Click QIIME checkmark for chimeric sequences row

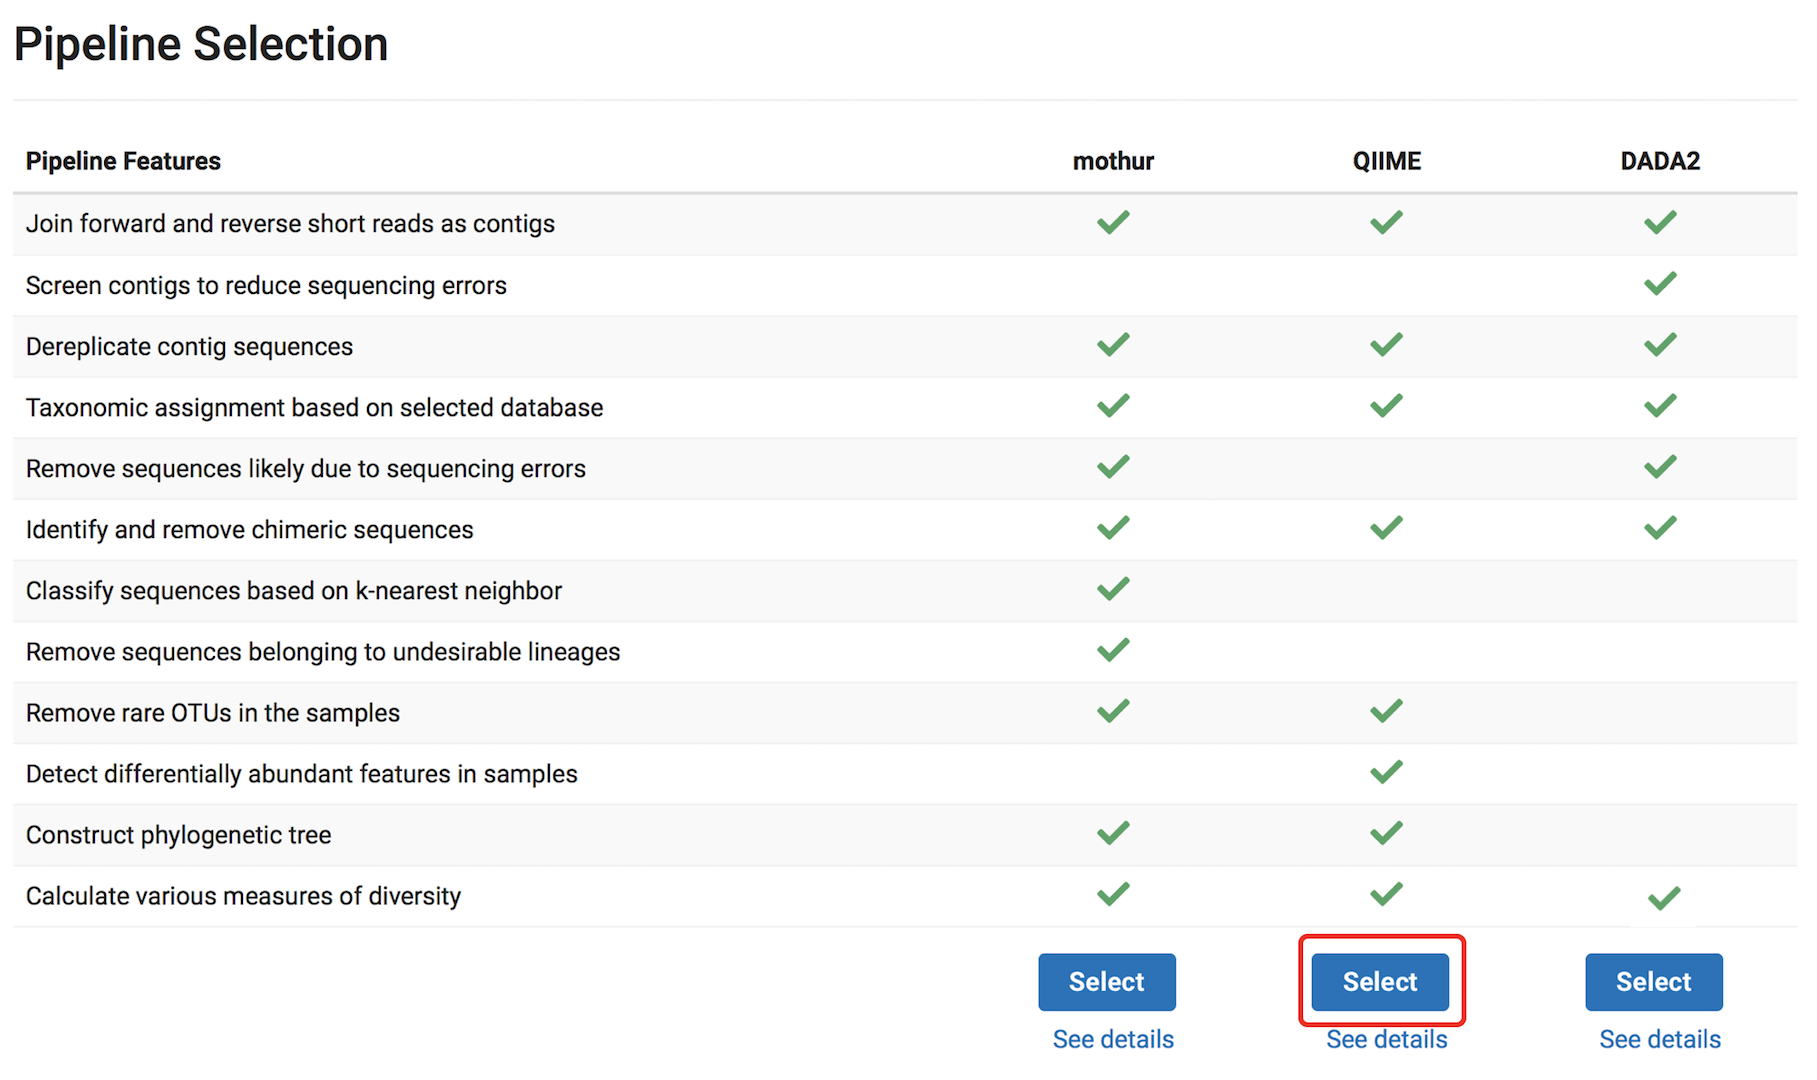pyautogui.click(x=1386, y=527)
